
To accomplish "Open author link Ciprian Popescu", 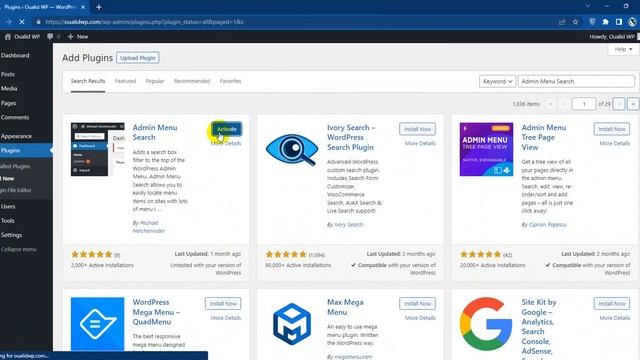I will coord(548,225).
